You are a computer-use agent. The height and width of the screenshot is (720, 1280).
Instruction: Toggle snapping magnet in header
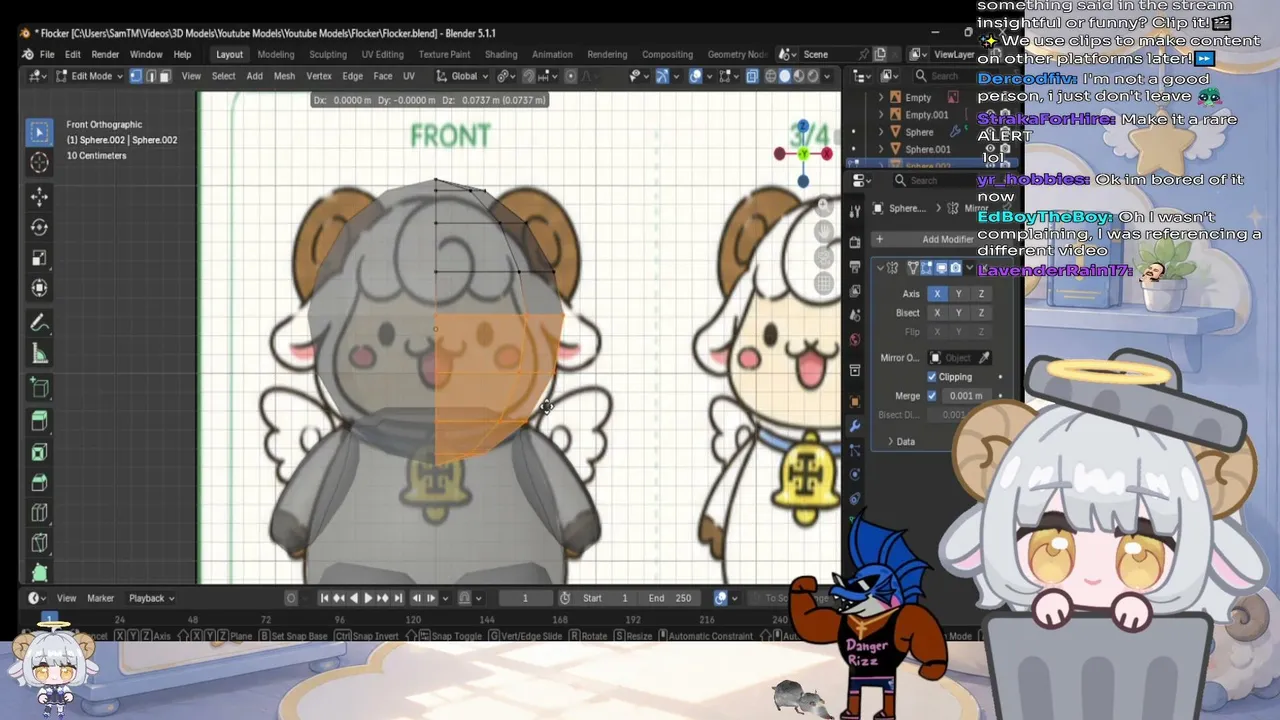tap(529, 76)
